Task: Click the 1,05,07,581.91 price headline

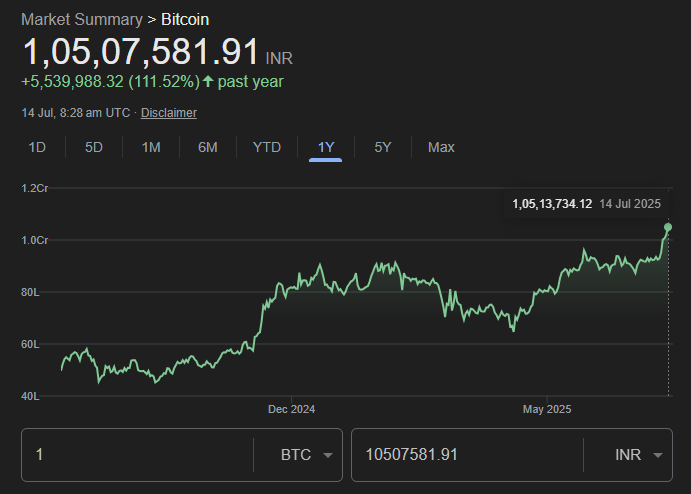Action: 141,52
